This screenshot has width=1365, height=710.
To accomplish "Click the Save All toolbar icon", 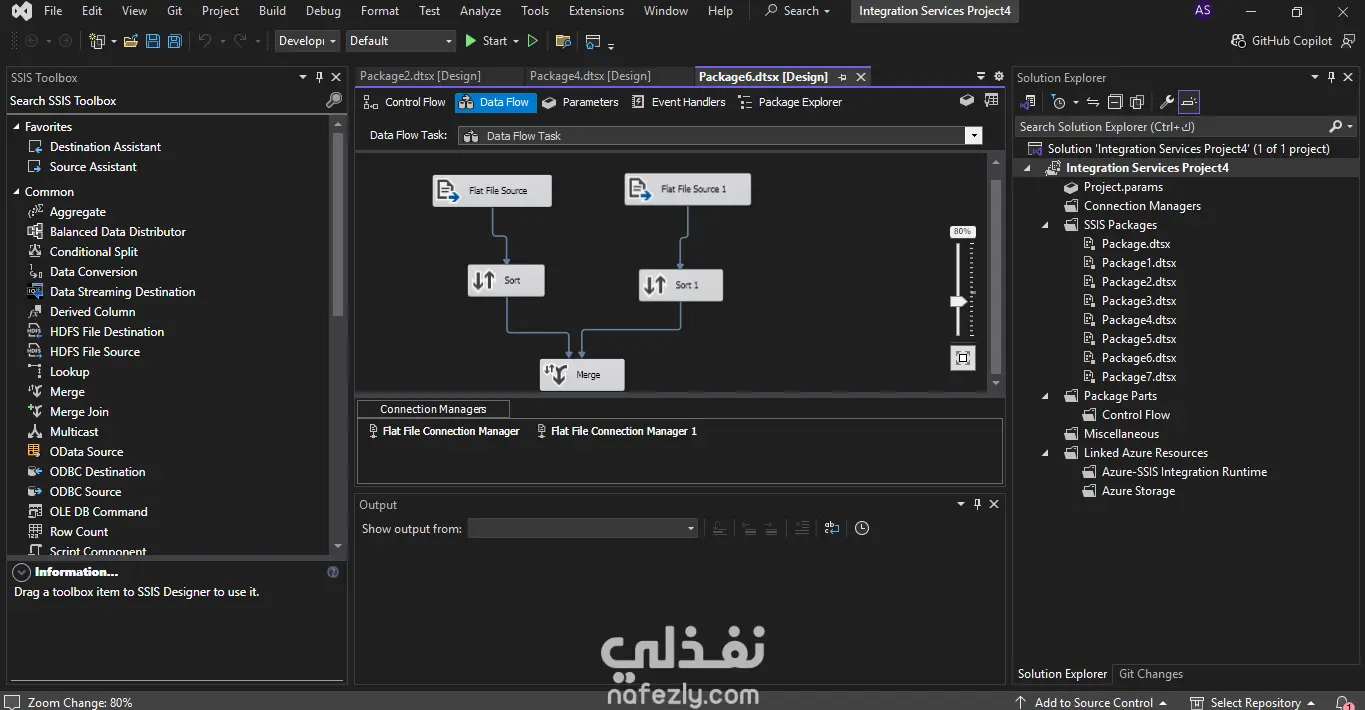I will pos(175,41).
